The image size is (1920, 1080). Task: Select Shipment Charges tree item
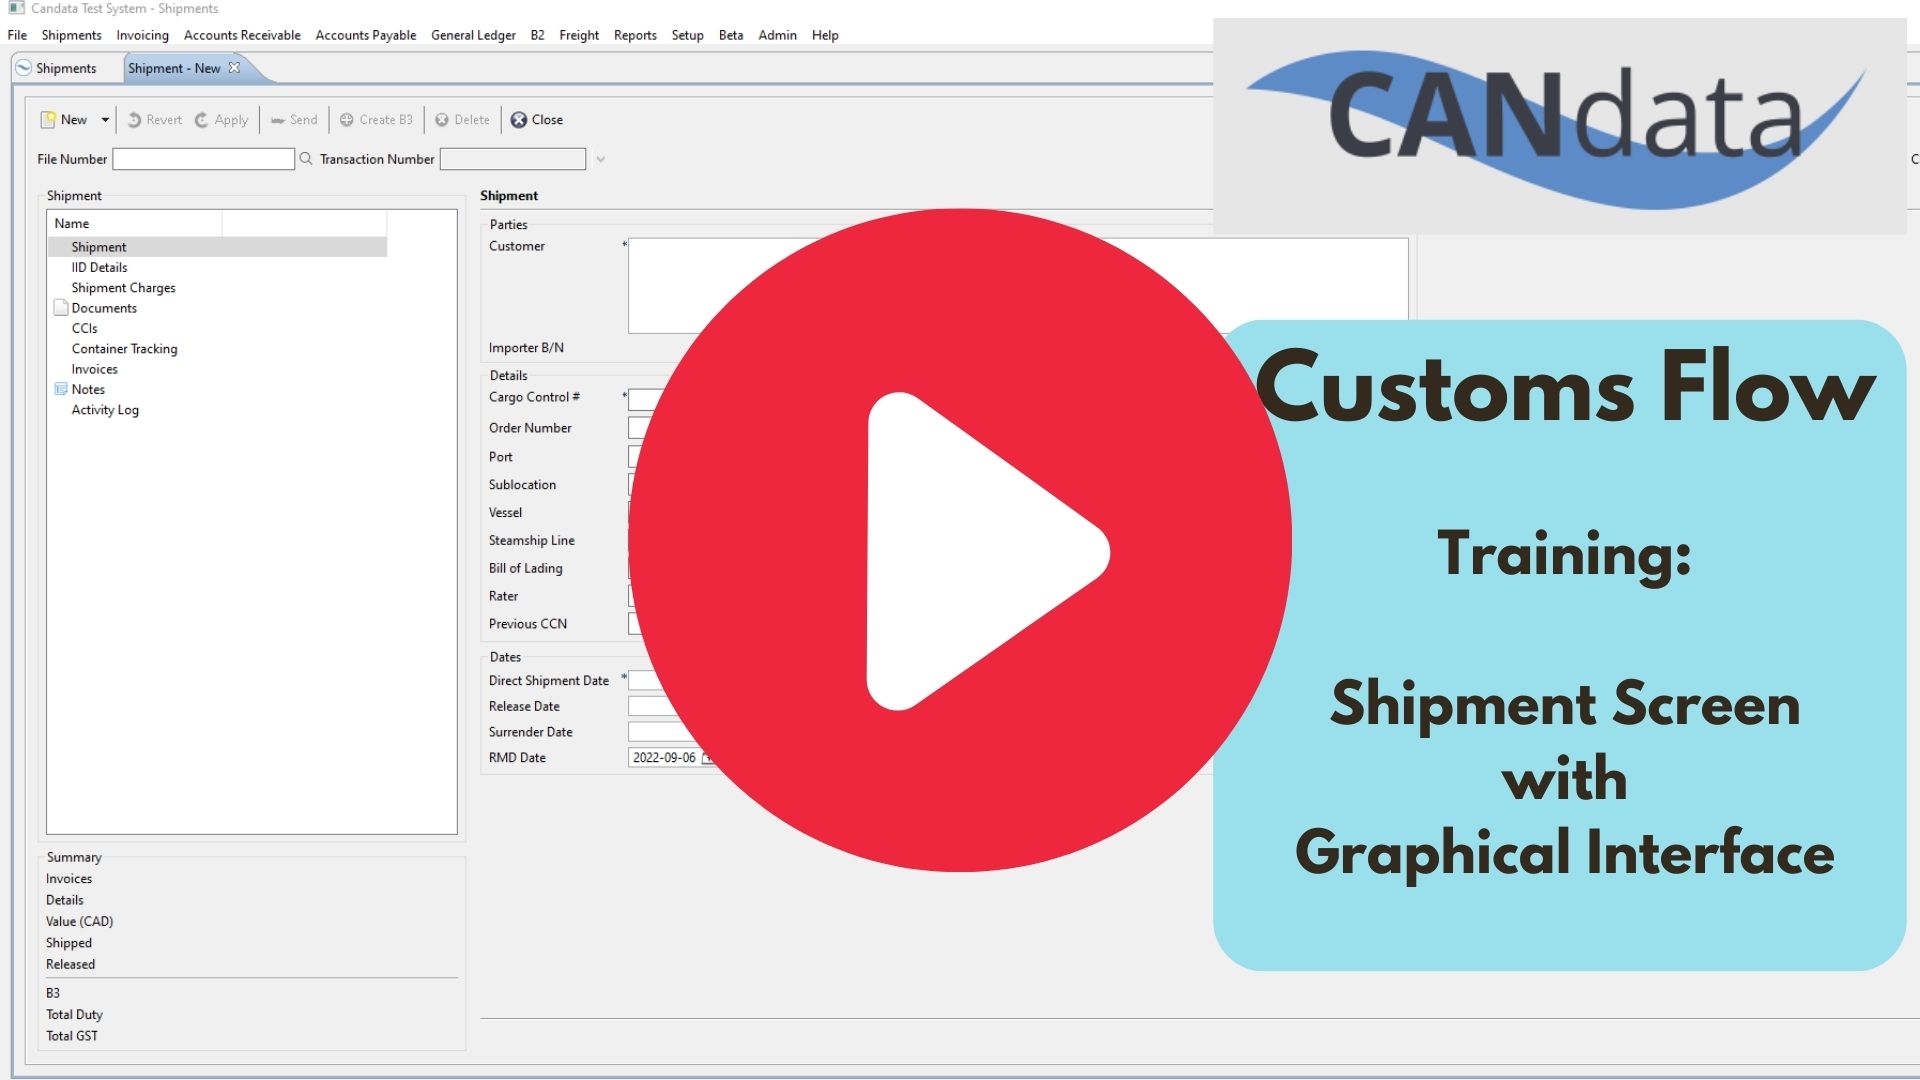(123, 288)
